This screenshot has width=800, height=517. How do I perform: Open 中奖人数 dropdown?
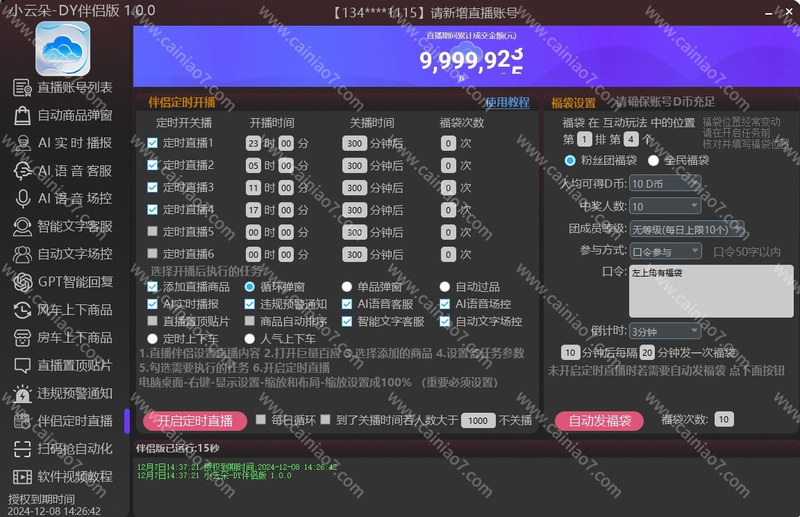665,206
